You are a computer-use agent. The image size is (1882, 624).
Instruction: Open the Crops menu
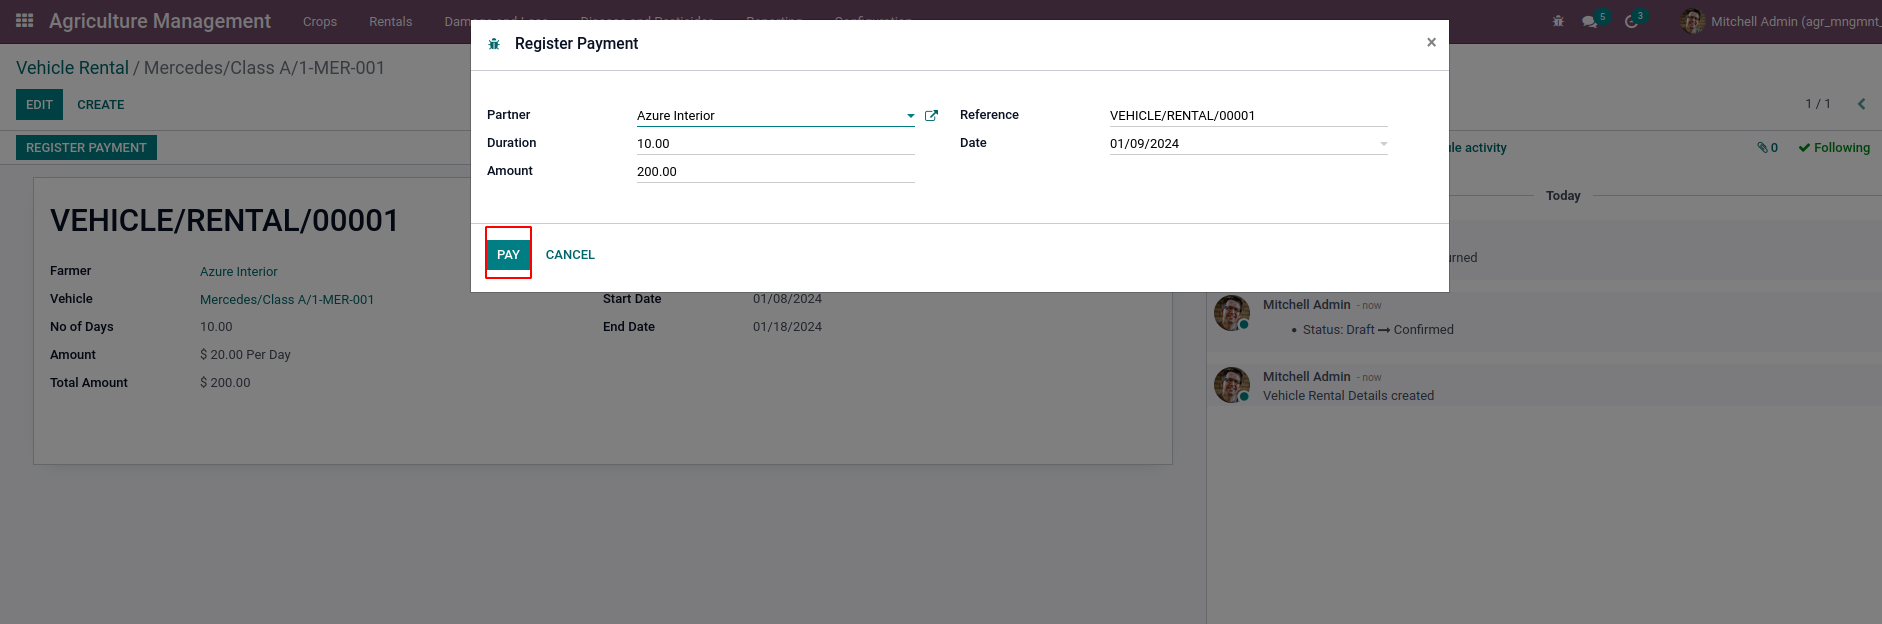(320, 22)
